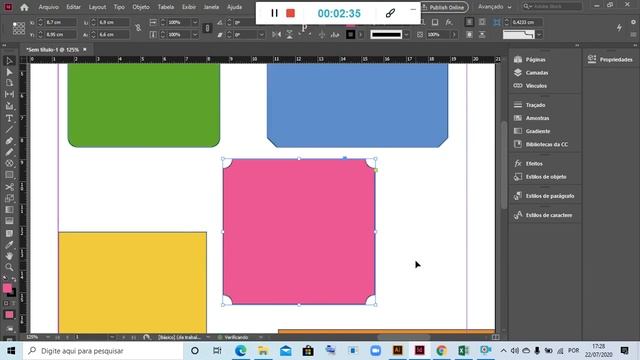Screen dimensions: 640x360
Task: Select the Gradient Swatch tool
Action: pyautogui.click(x=9, y=210)
